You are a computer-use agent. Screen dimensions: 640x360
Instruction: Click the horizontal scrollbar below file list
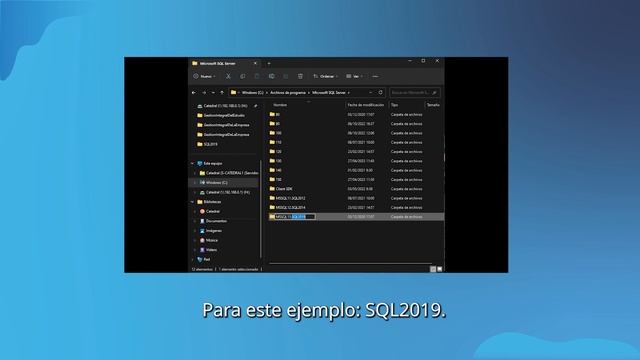pyautogui.click(x=350, y=264)
